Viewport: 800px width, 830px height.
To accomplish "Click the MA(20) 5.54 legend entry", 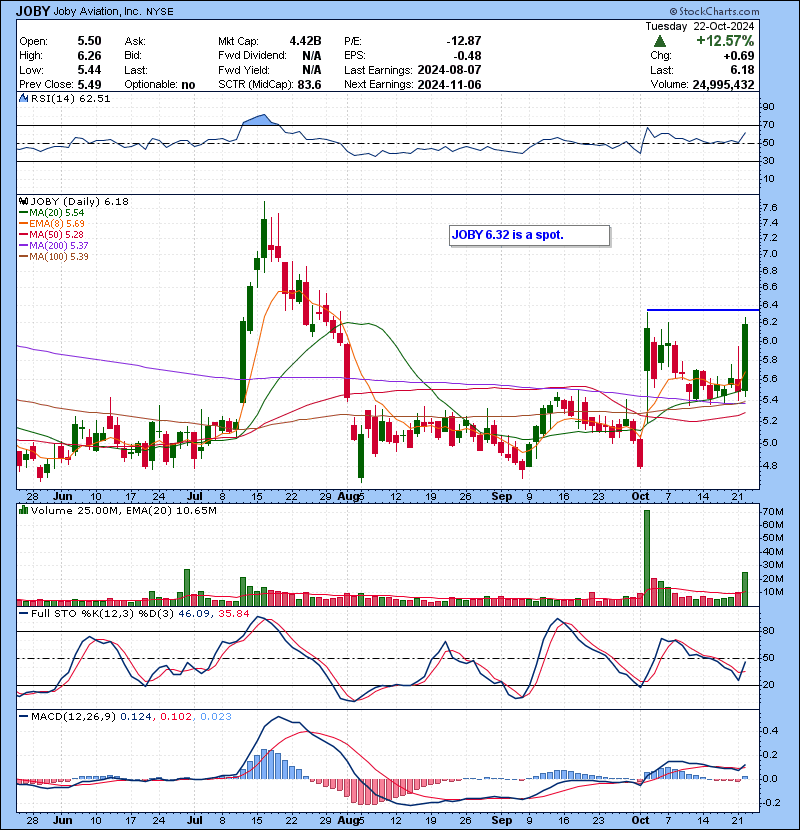I will (52, 212).
